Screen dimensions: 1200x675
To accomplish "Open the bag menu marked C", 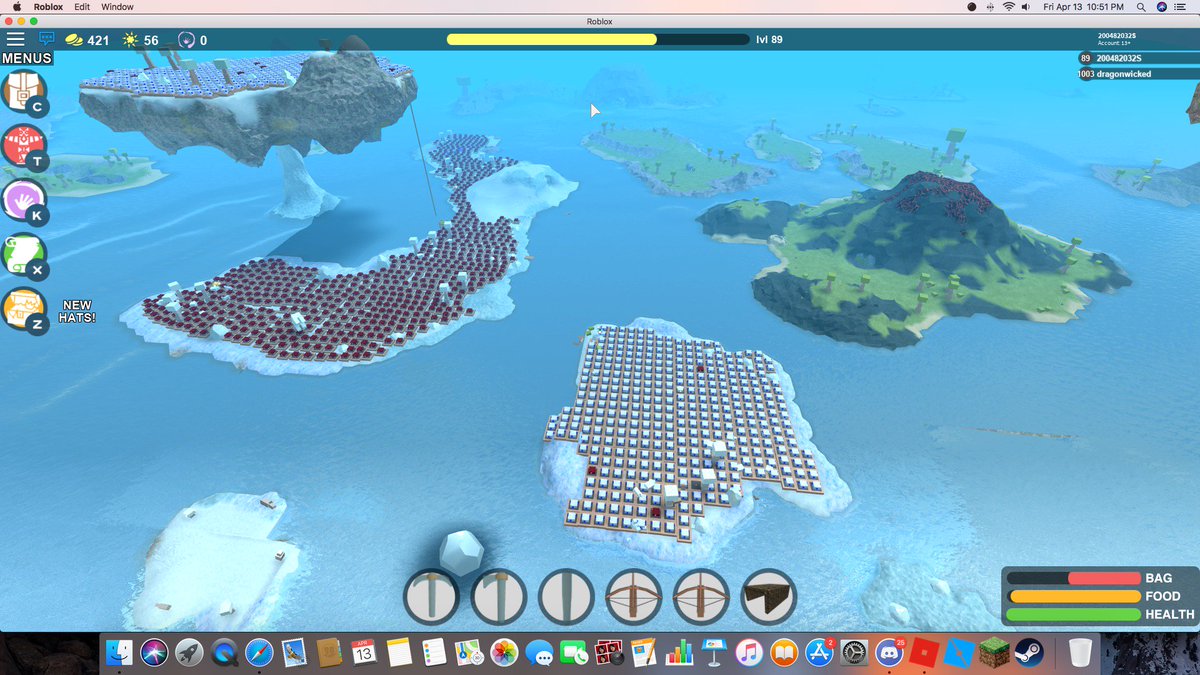I will 22,93.
